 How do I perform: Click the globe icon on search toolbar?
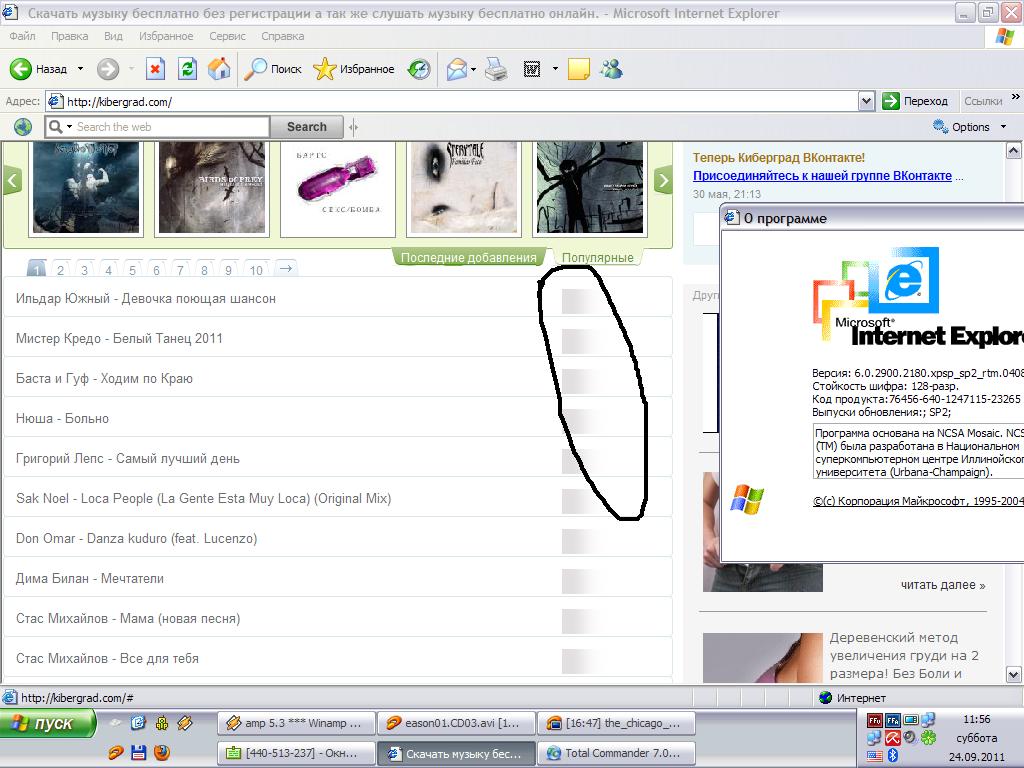(23, 127)
